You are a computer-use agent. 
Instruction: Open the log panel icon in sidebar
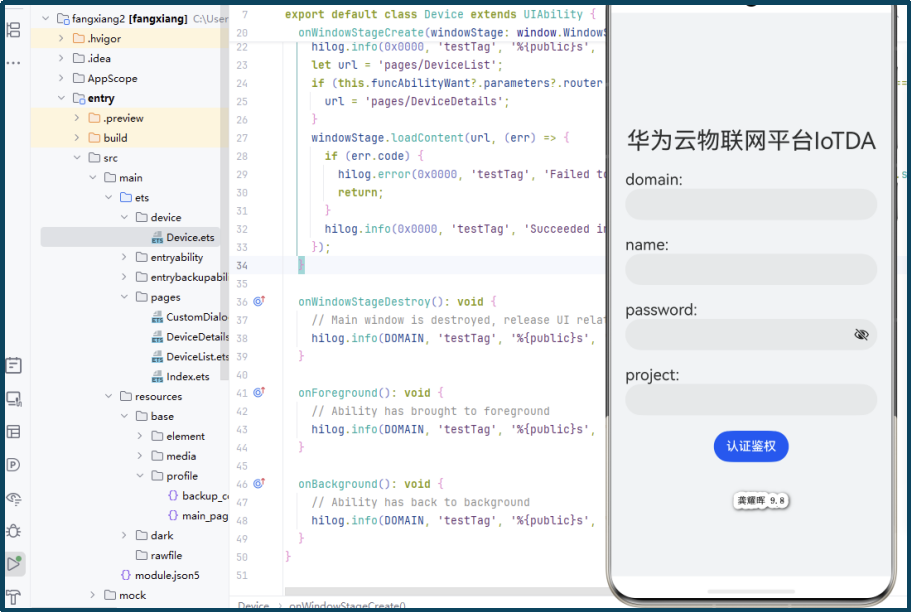(13, 365)
